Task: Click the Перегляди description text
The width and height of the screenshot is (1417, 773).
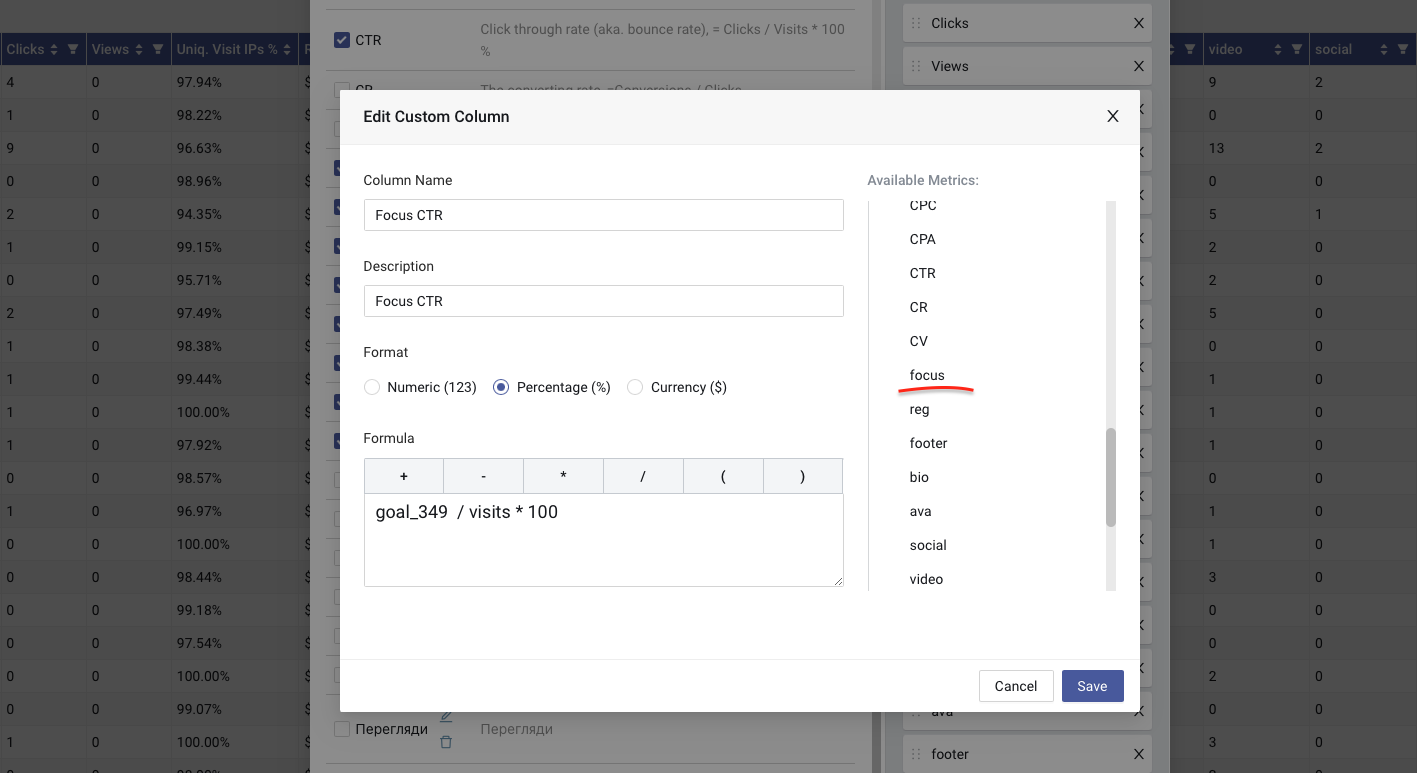Action: [517, 729]
